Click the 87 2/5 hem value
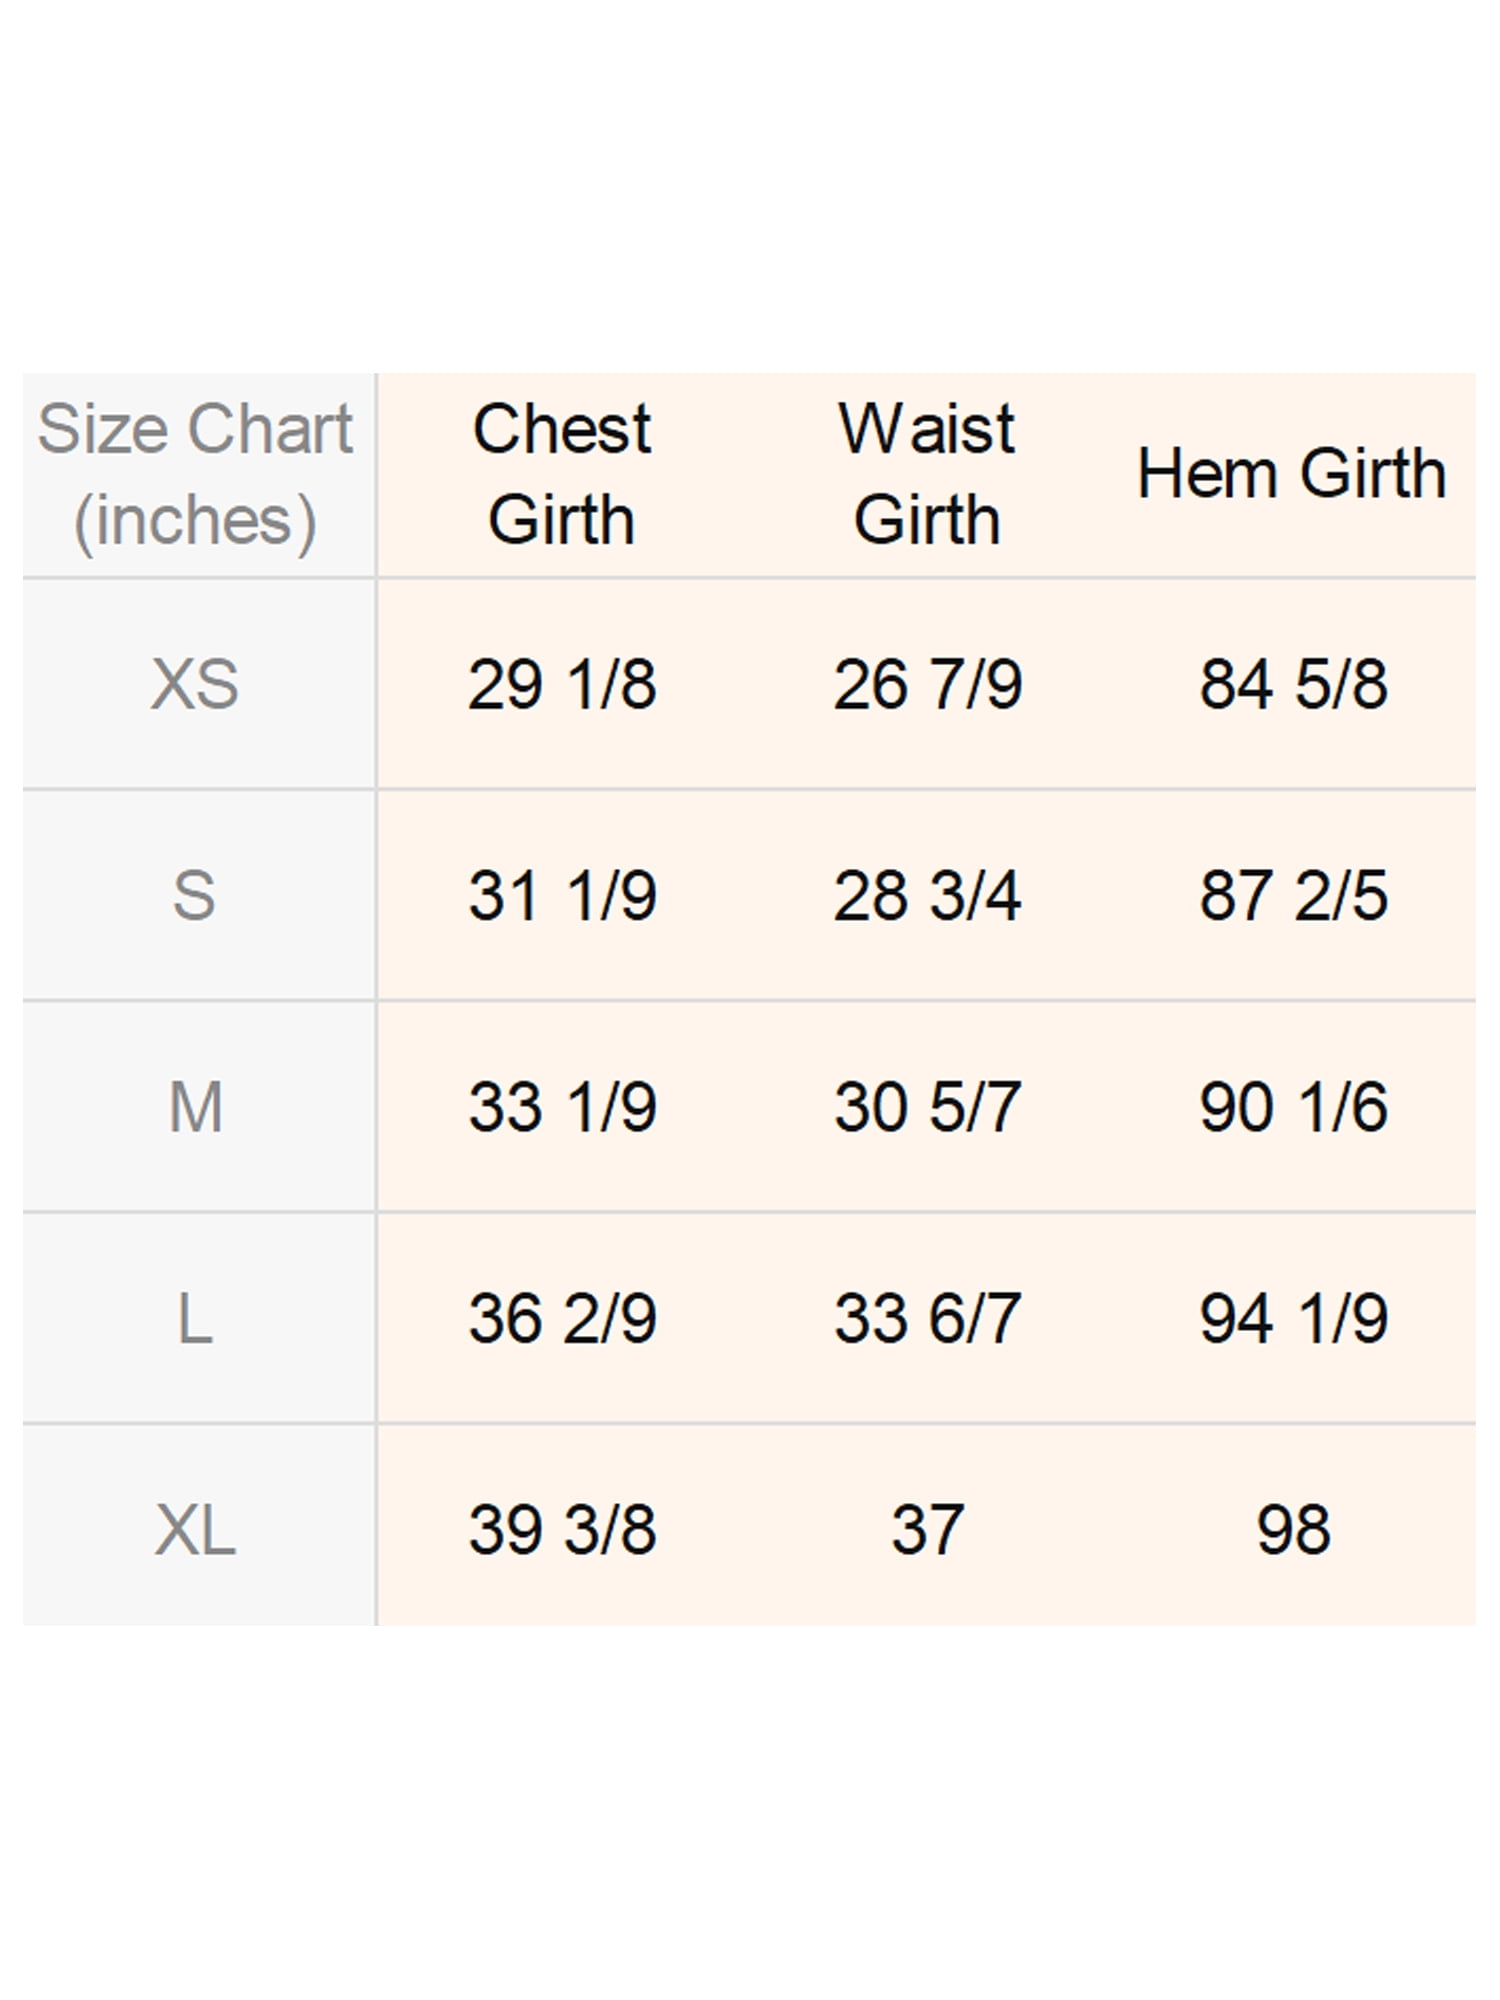 [x=1292, y=895]
